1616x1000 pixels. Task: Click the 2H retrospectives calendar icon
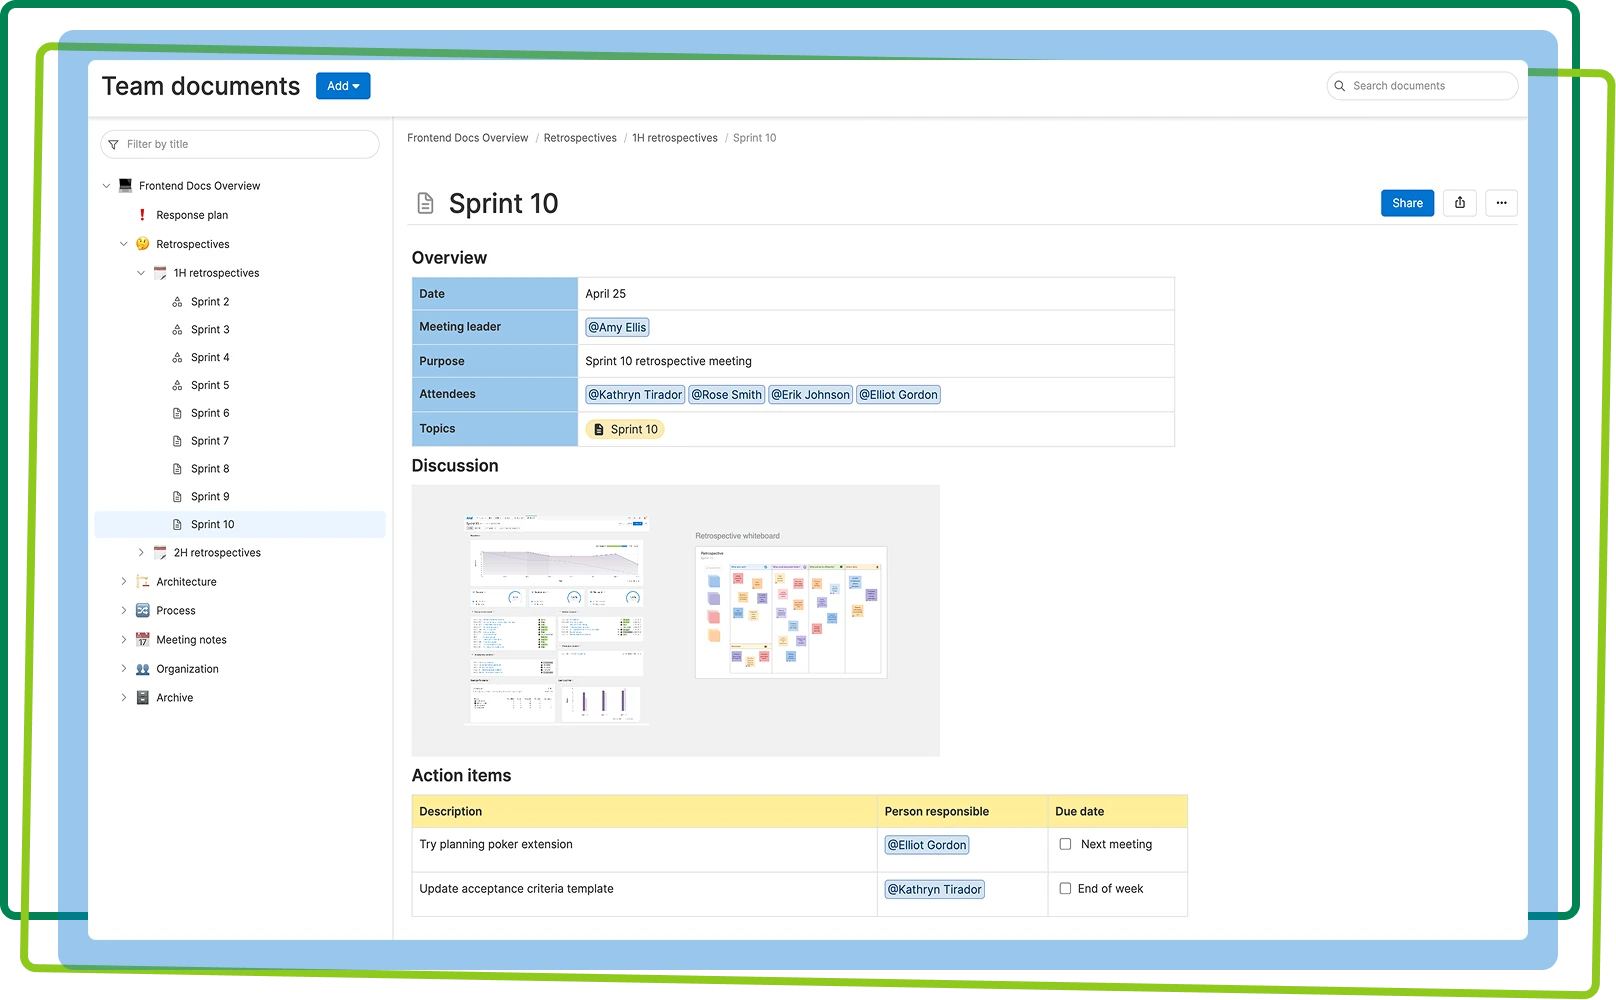pos(160,552)
